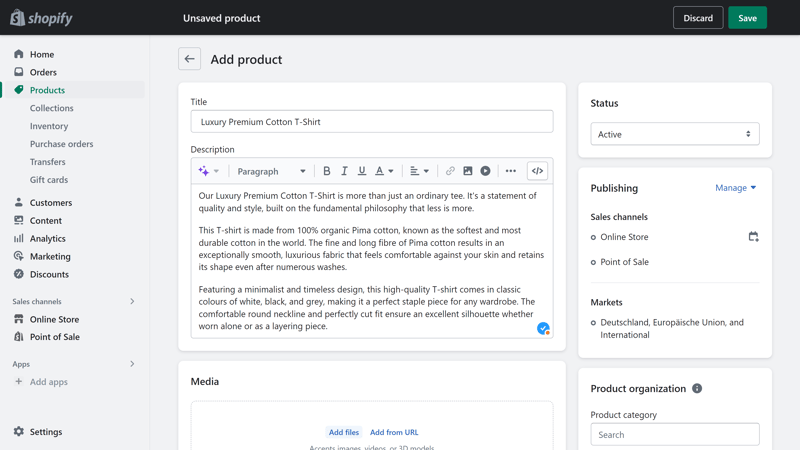This screenshot has width=800, height=450.
Task: Insert an image into the description
Action: [x=467, y=171]
